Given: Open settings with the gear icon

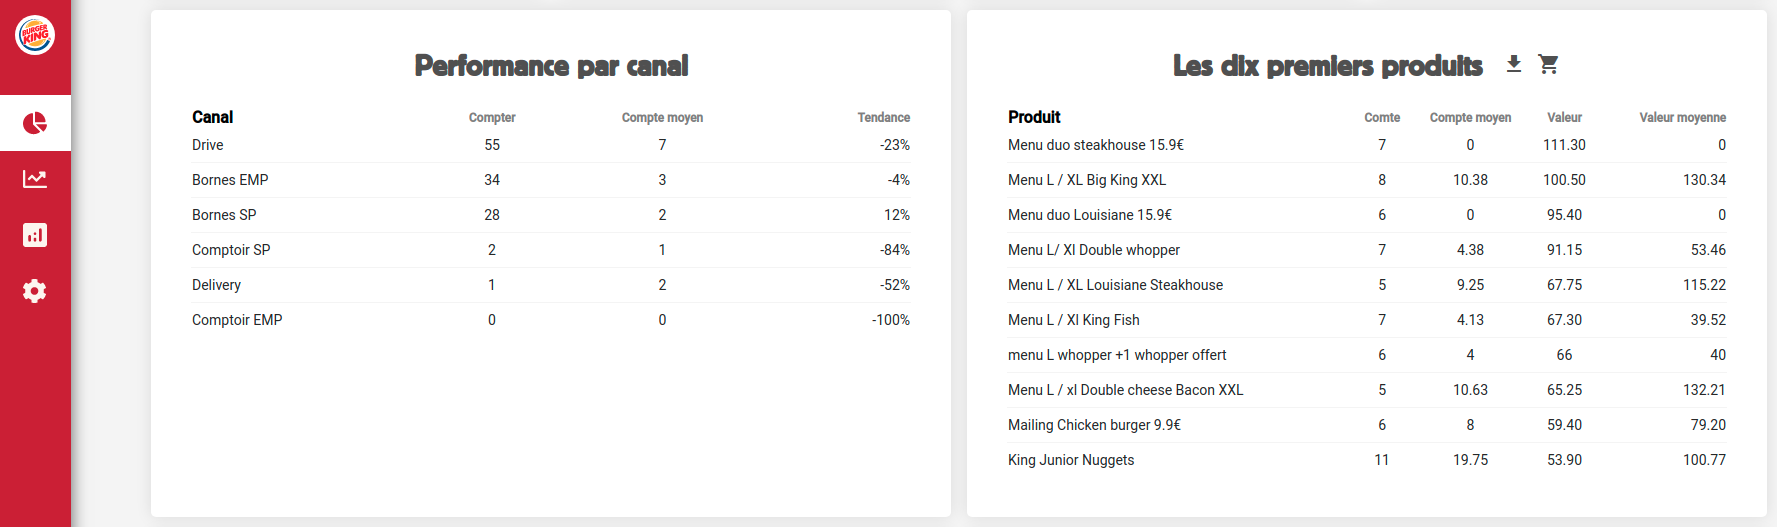Looking at the screenshot, I should [x=35, y=291].
